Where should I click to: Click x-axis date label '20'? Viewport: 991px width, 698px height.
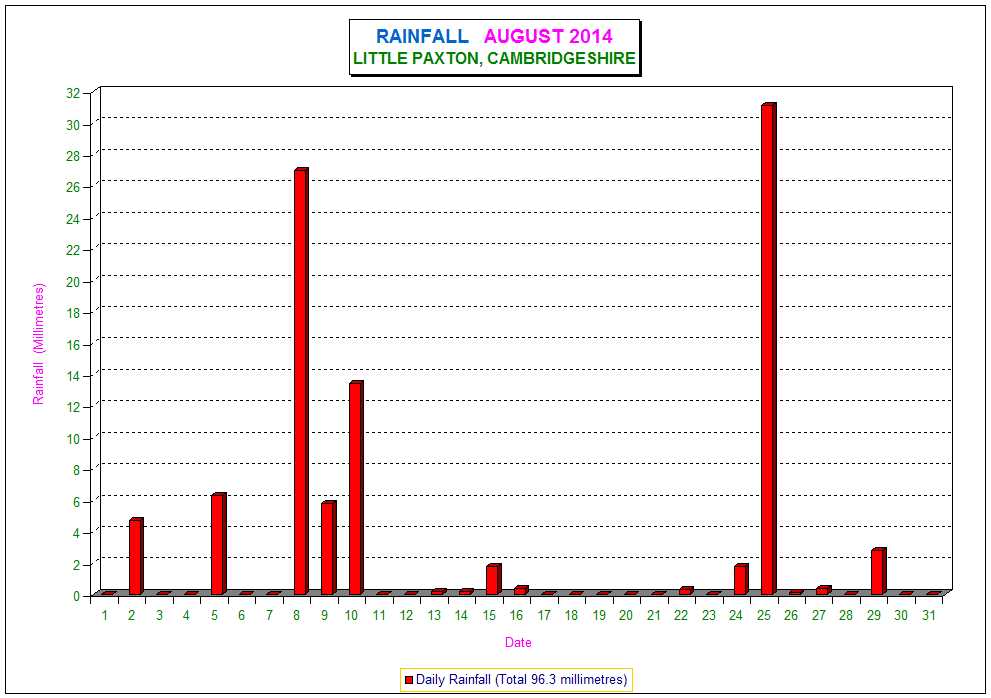coord(626,615)
